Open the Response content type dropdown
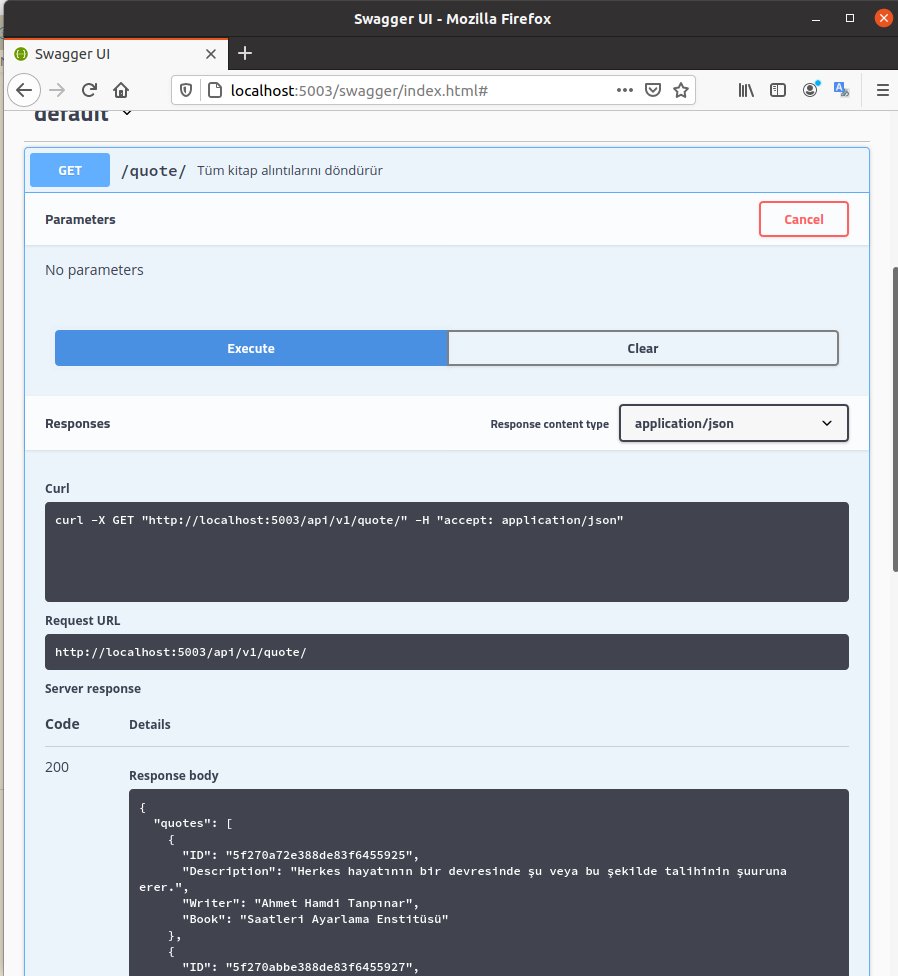898x976 pixels. point(733,423)
